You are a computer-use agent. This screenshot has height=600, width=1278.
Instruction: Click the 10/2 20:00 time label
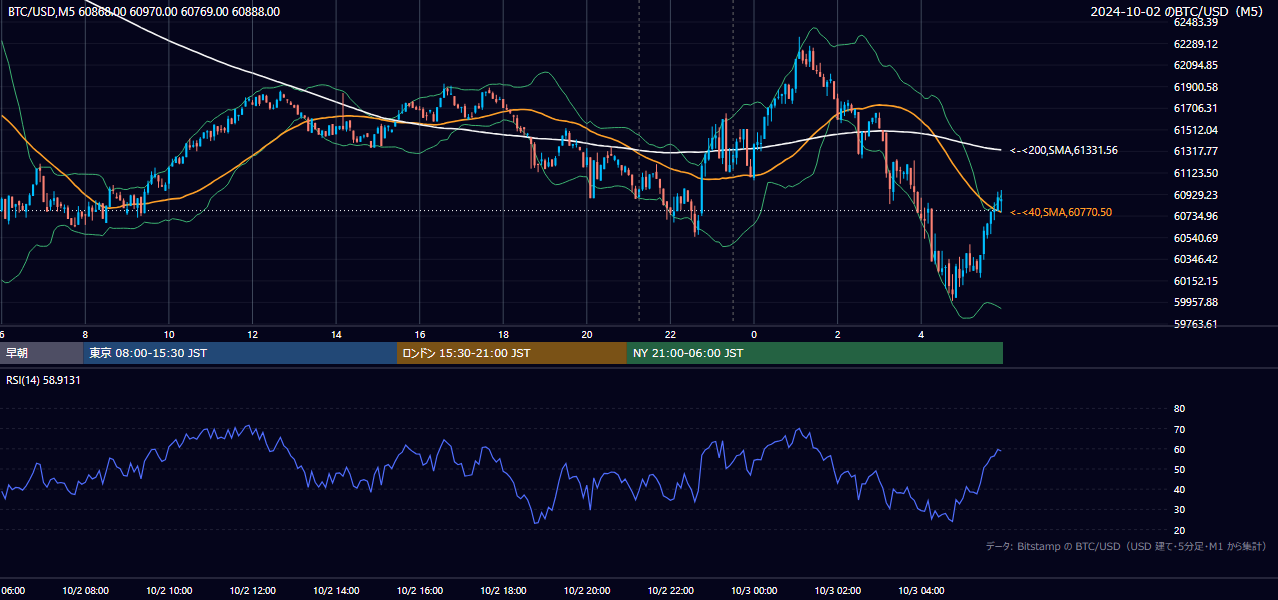click(587, 590)
